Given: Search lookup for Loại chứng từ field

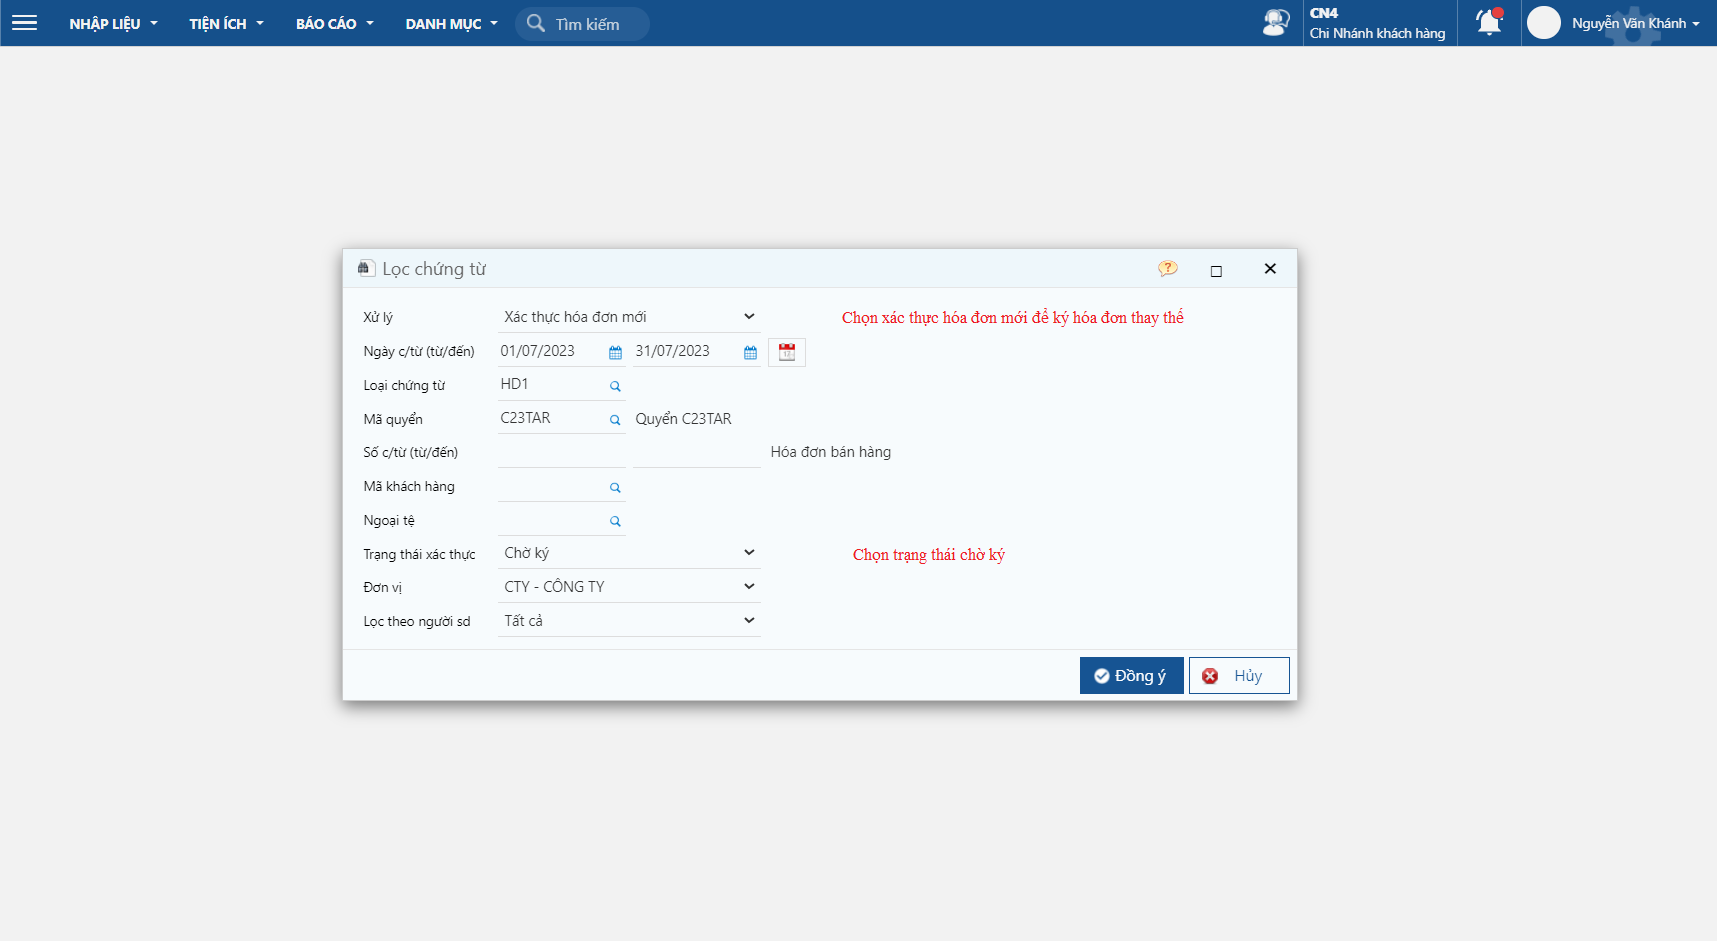Looking at the screenshot, I should pyautogui.click(x=615, y=386).
